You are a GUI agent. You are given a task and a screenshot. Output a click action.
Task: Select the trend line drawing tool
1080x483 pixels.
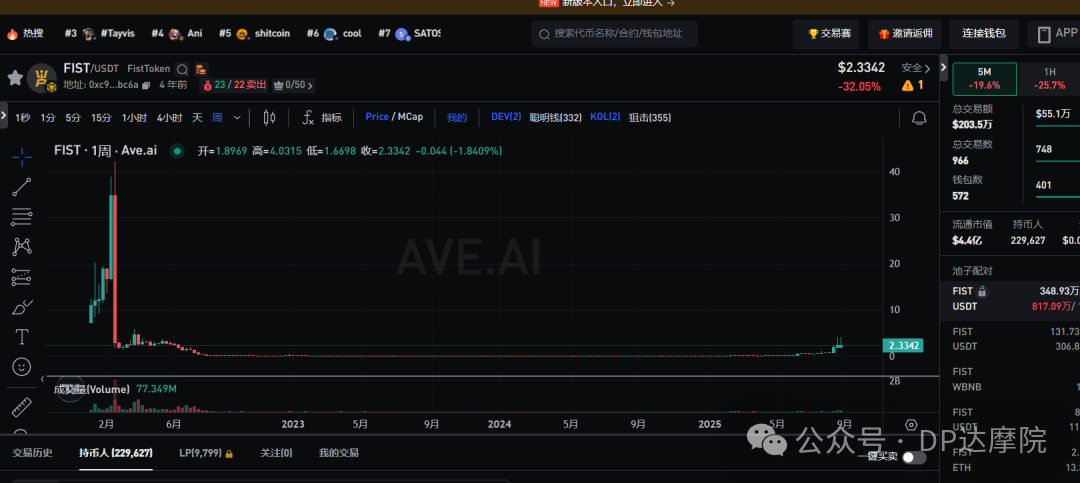point(21,186)
